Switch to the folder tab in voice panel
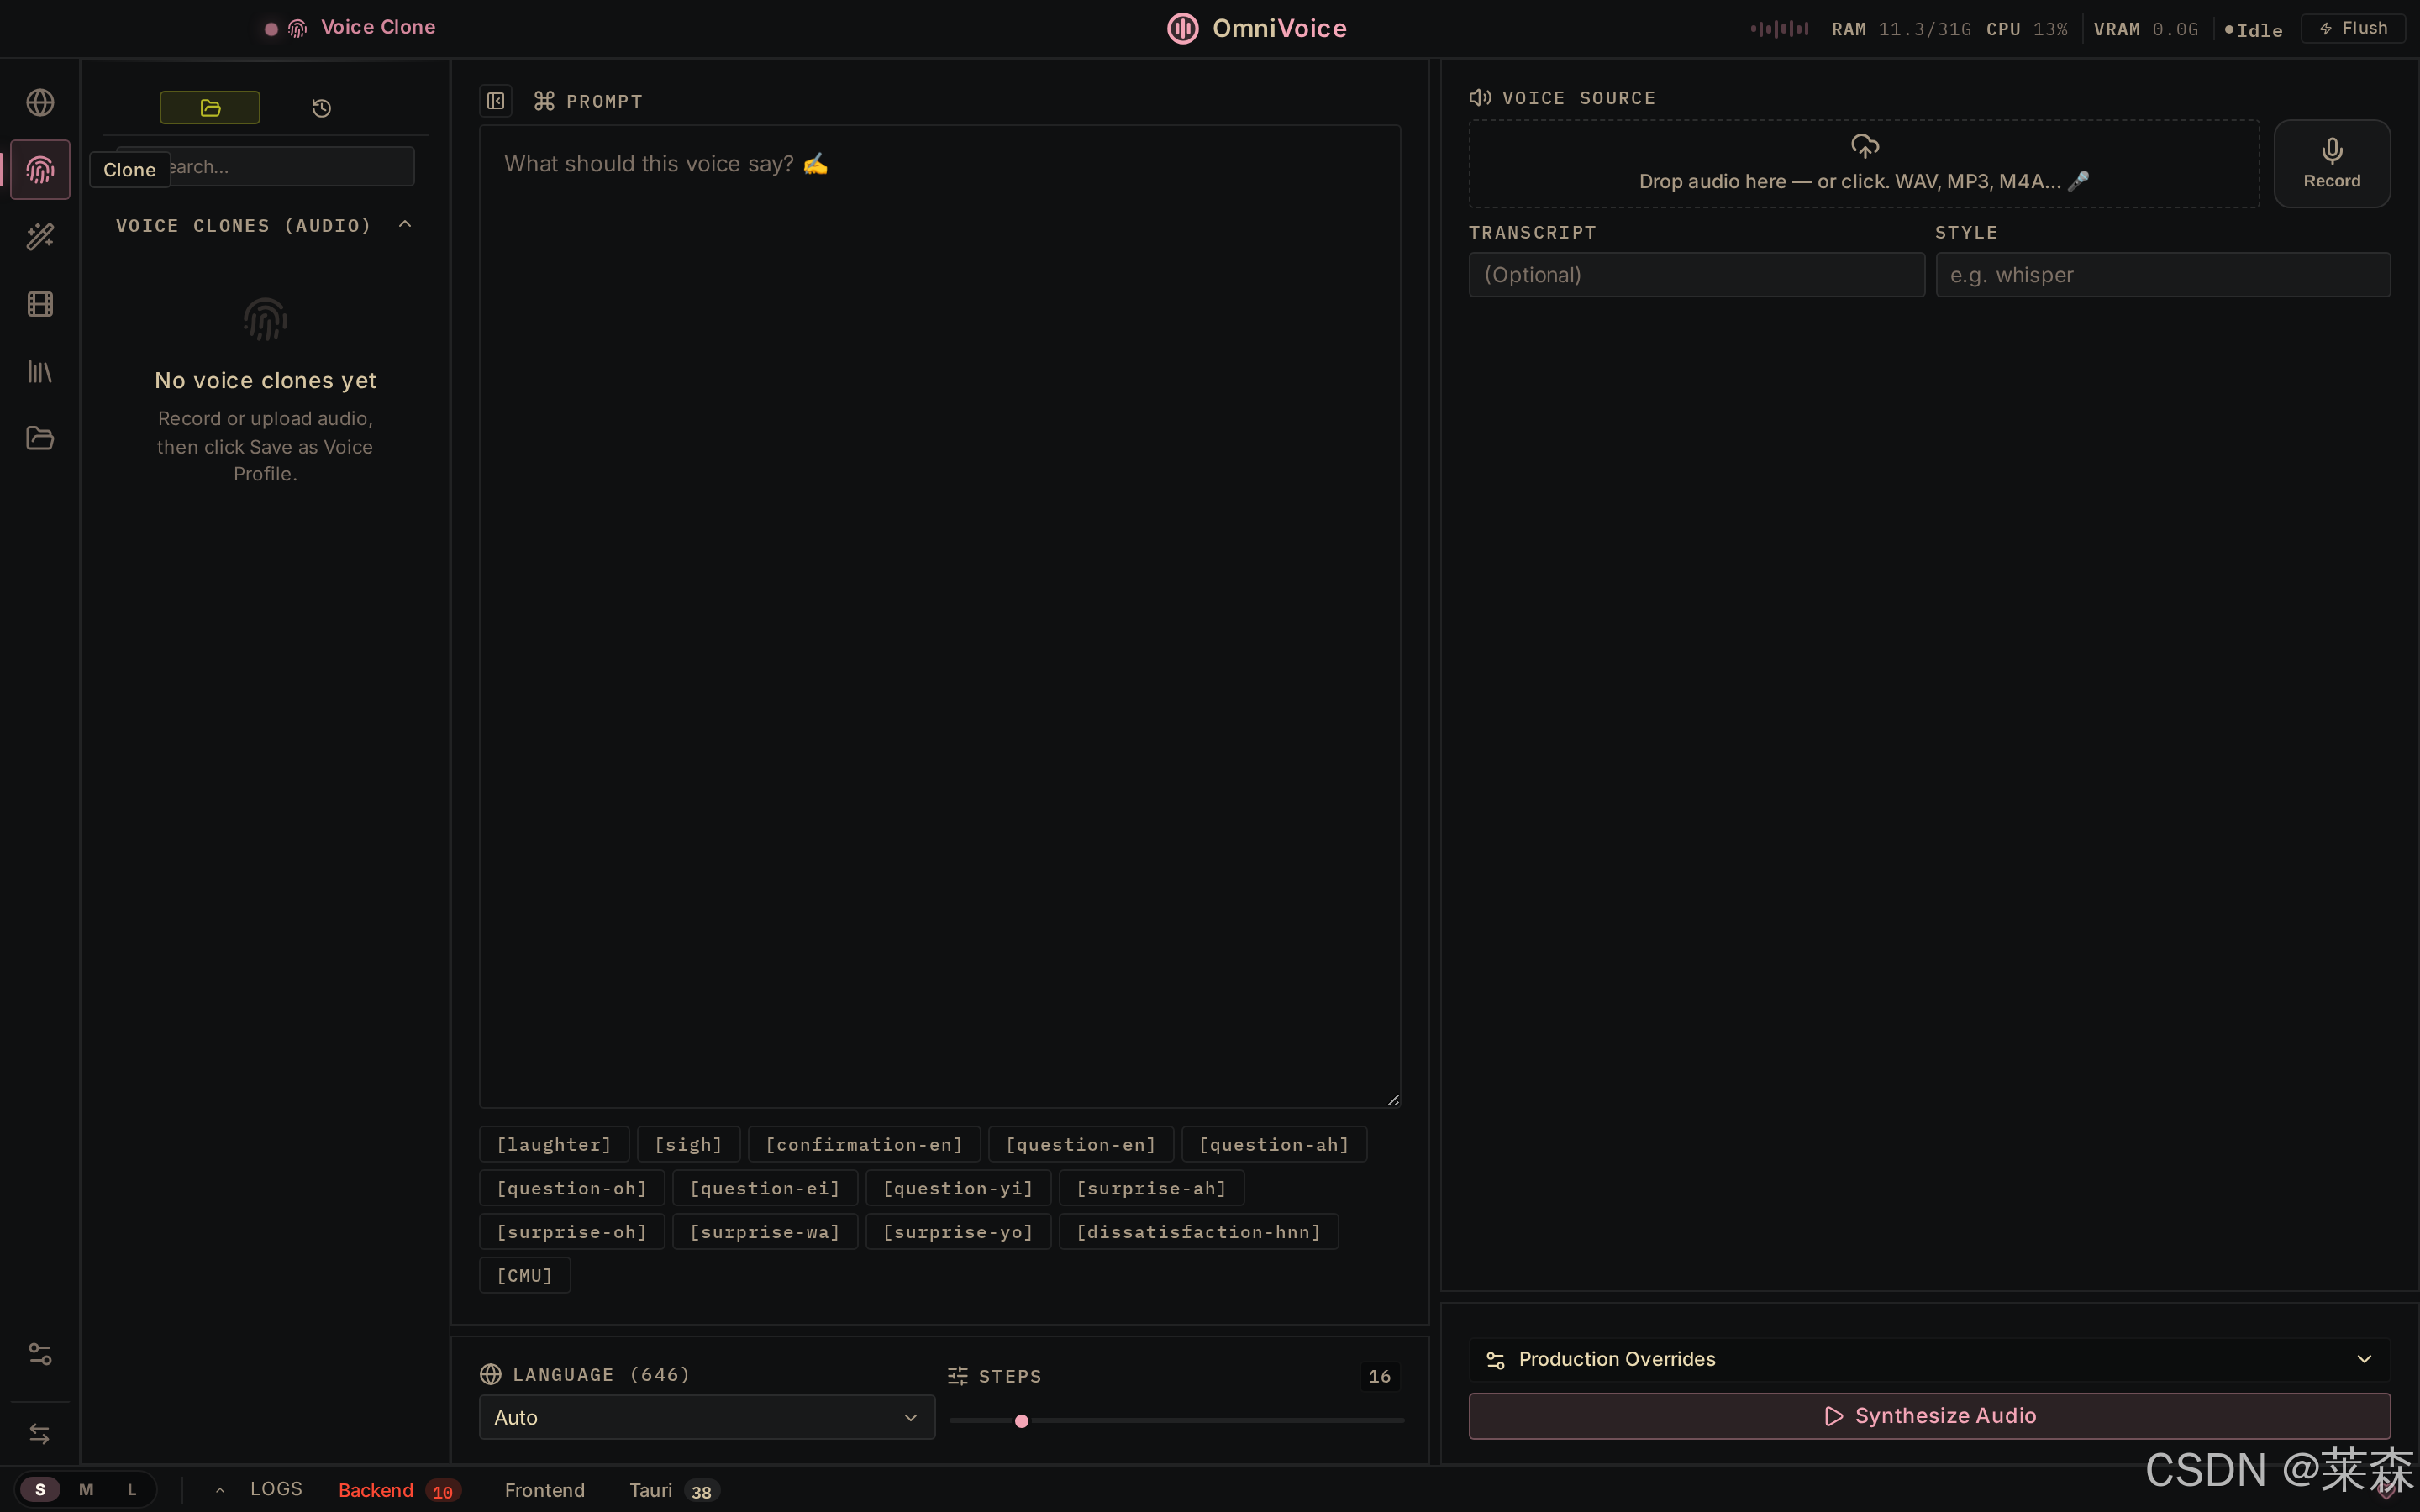The height and width of the screenshot is (1512, 2420). [x=210, y=108]
